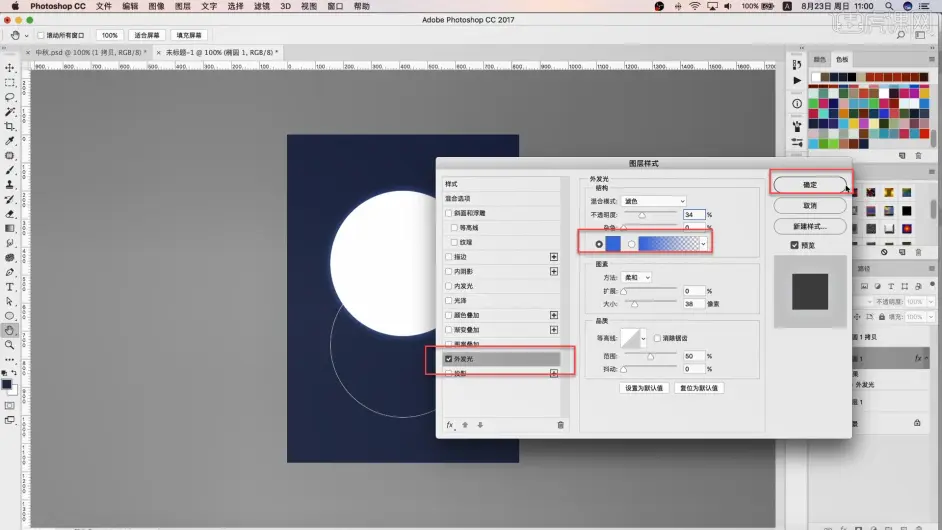Open the 方法 technique dropdown
The height and width of the screenshot is (530, 942).
(636, 278)
